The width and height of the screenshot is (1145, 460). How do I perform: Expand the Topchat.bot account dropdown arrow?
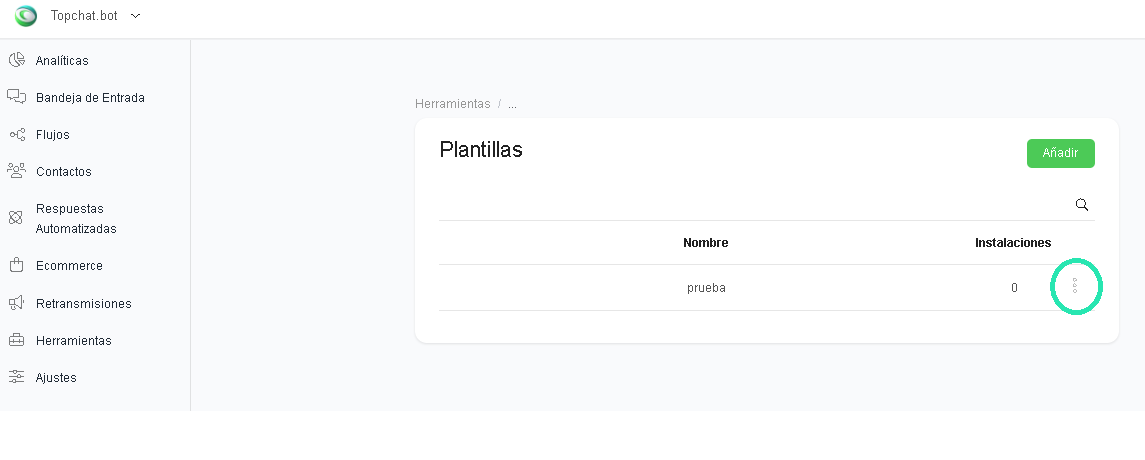(135, 16)
